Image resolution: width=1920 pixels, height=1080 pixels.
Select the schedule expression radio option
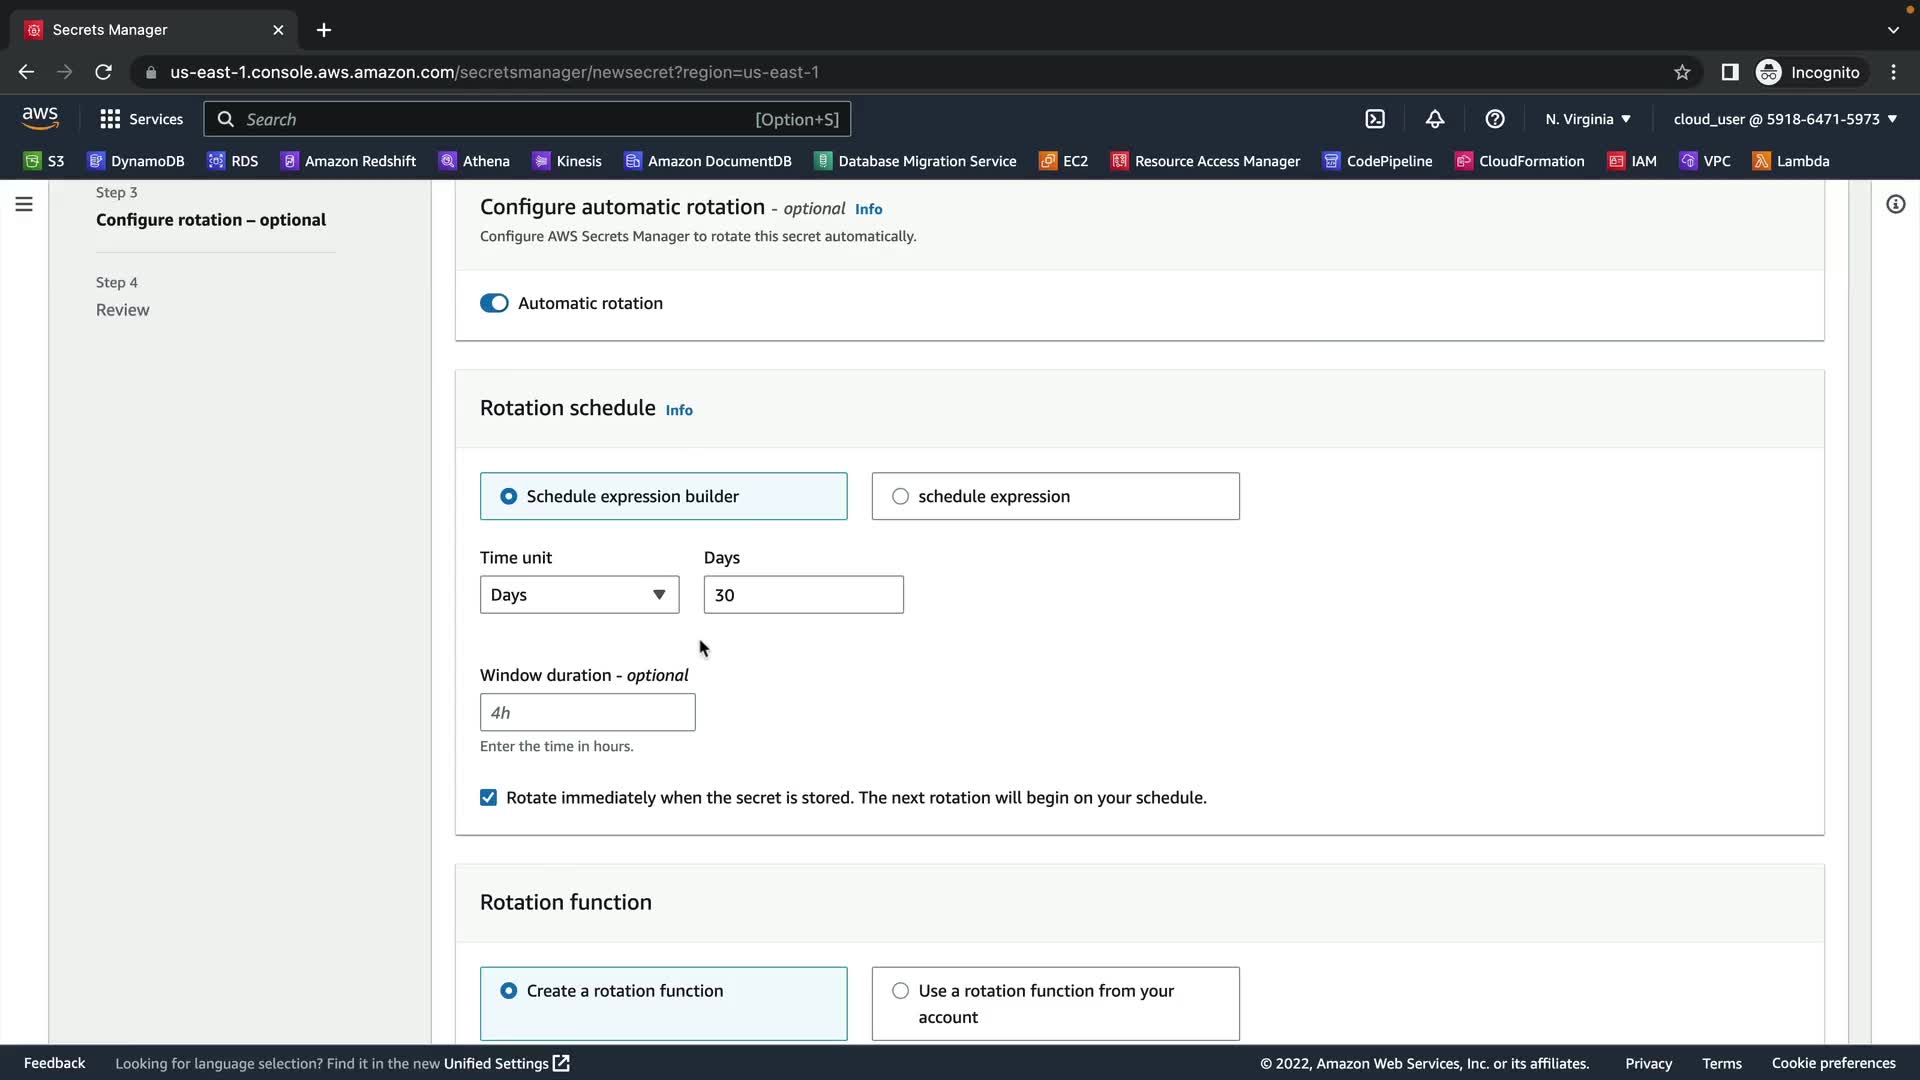[900, 496]
